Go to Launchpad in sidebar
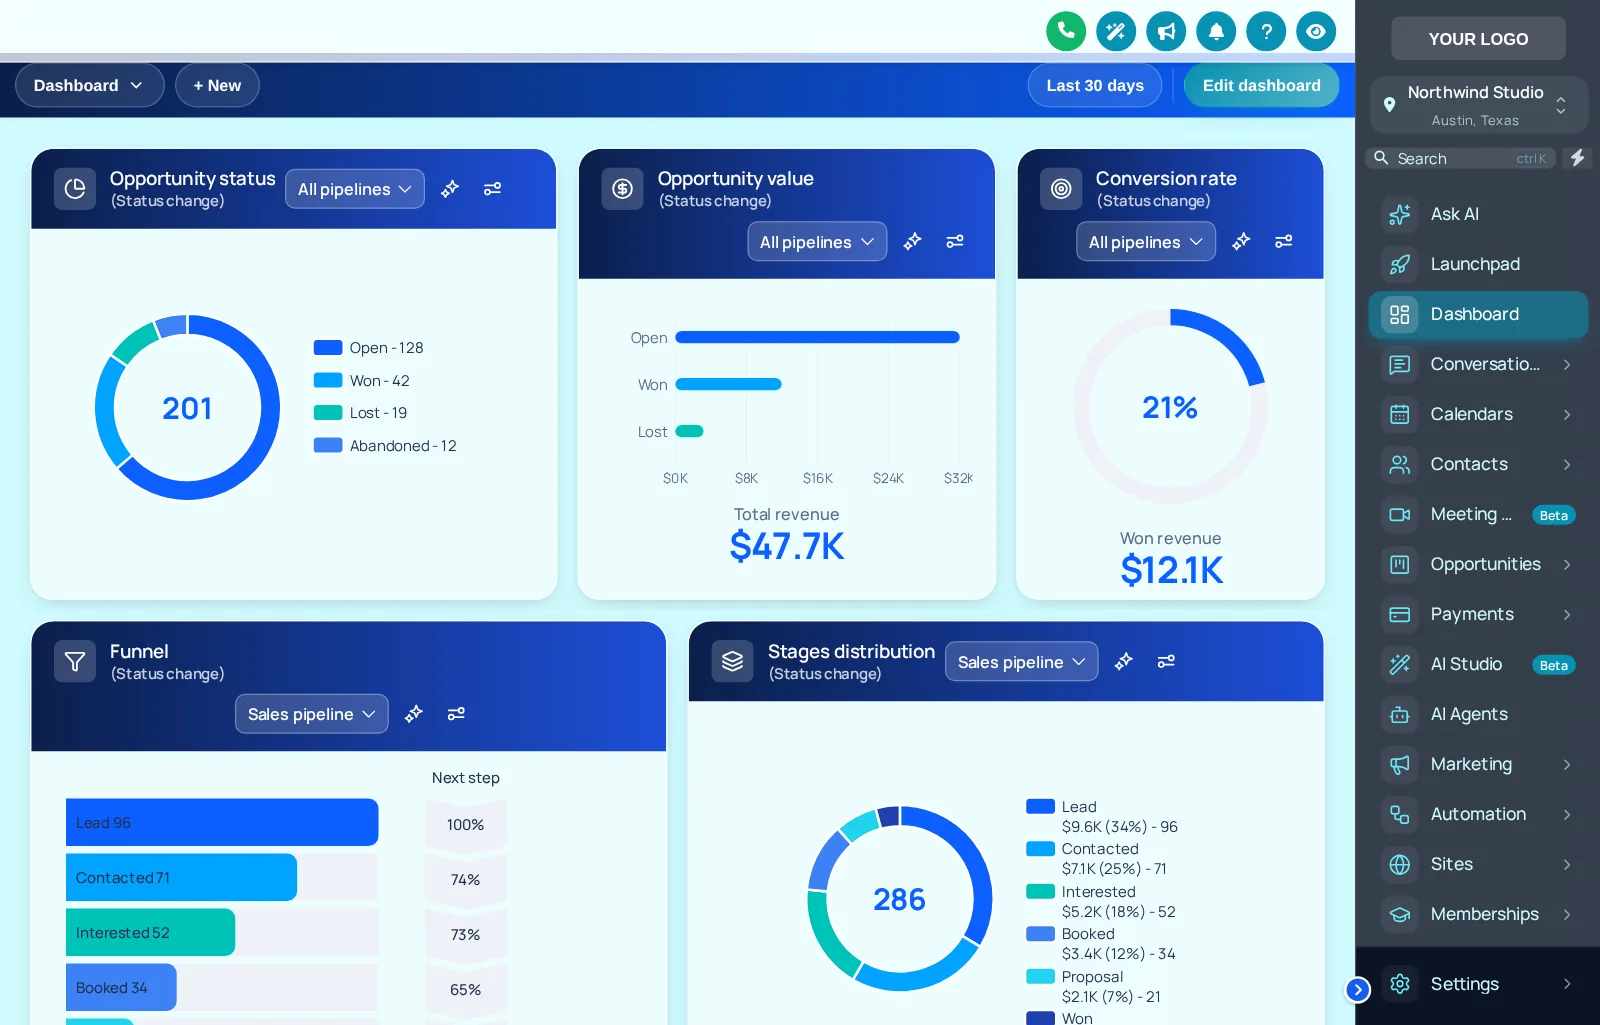 pos(1478,264)
